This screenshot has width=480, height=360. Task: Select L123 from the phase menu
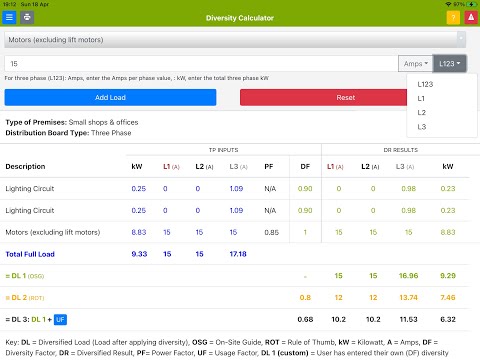coord(425,84)
